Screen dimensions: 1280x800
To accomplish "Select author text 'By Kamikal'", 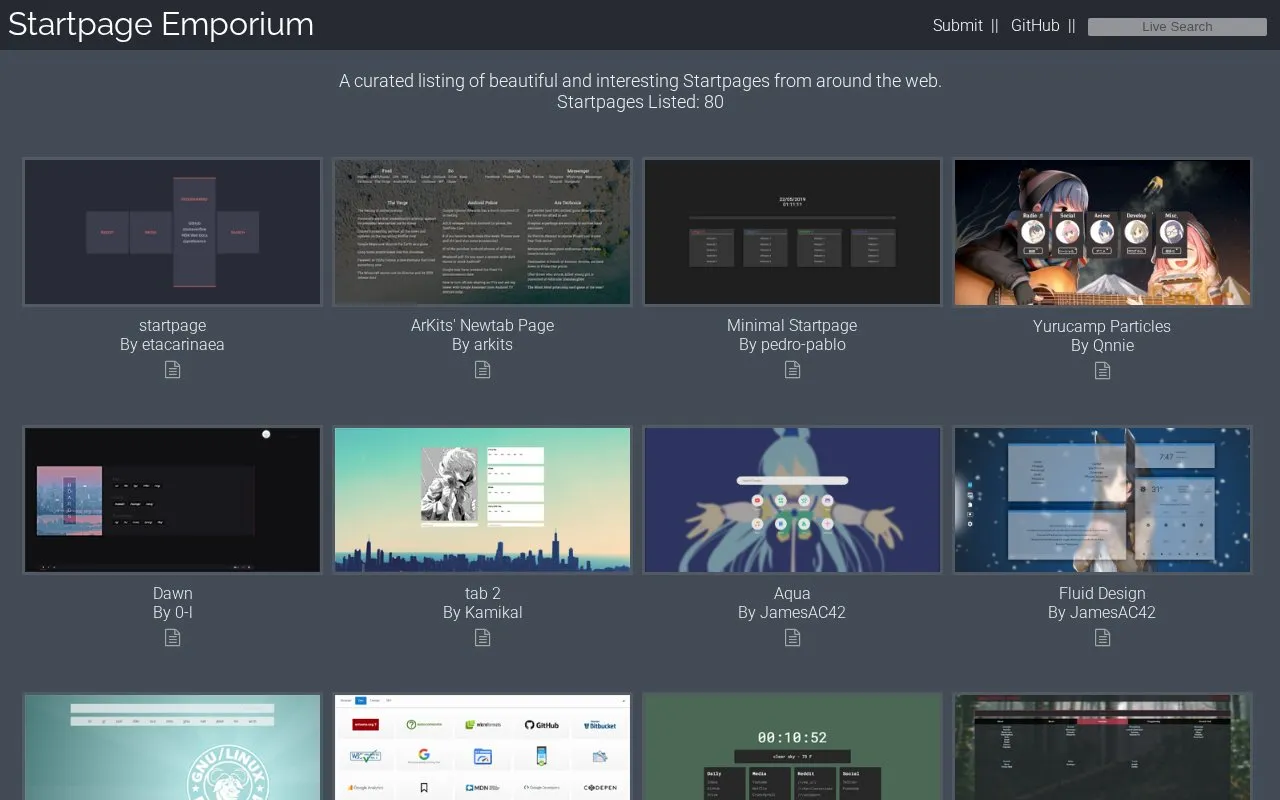I will point(482,612).
